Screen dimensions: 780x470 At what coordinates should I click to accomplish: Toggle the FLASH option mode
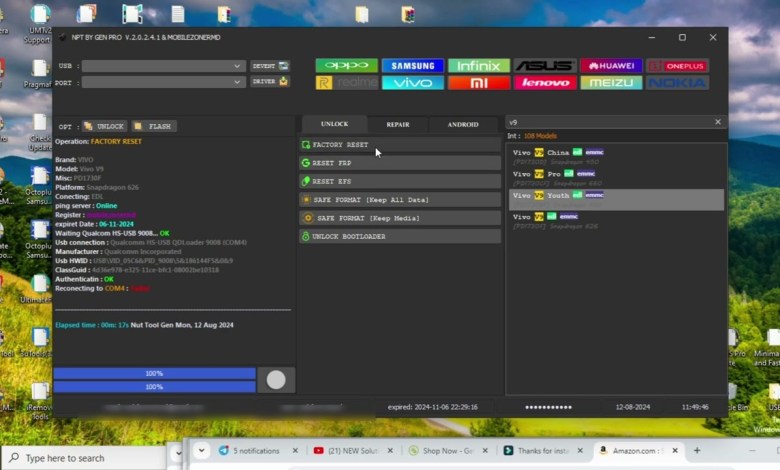pos(153,127)
